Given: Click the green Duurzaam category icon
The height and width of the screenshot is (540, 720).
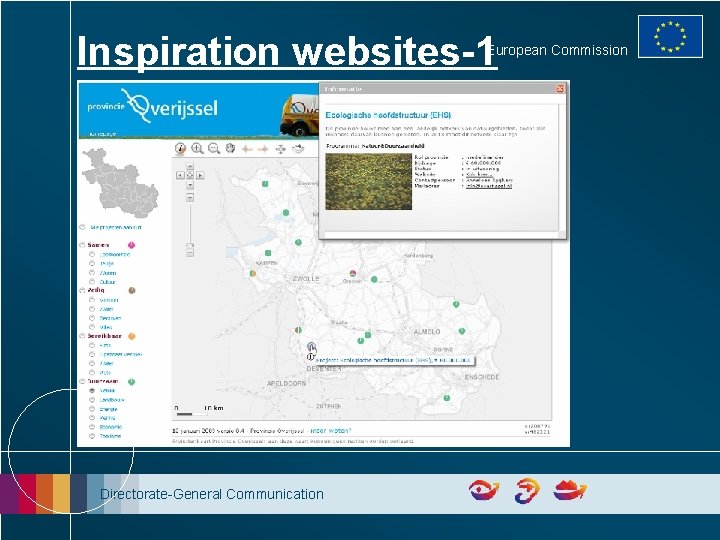Looking at the screenshot, I should 132,382.
